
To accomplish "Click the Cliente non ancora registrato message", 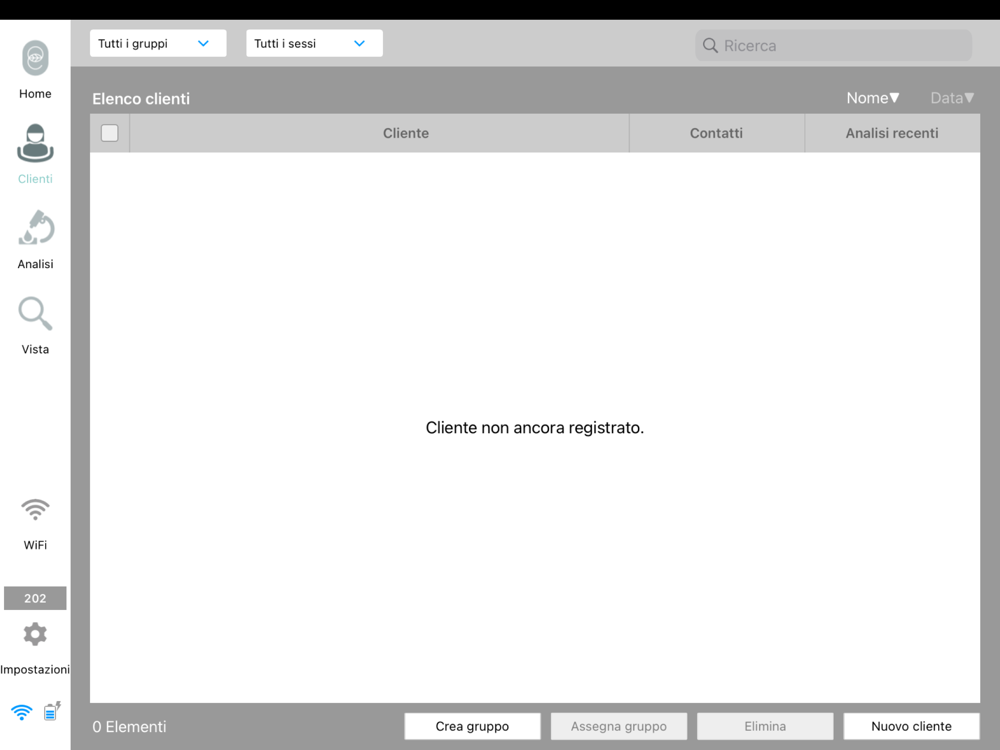I will [535, 427].
